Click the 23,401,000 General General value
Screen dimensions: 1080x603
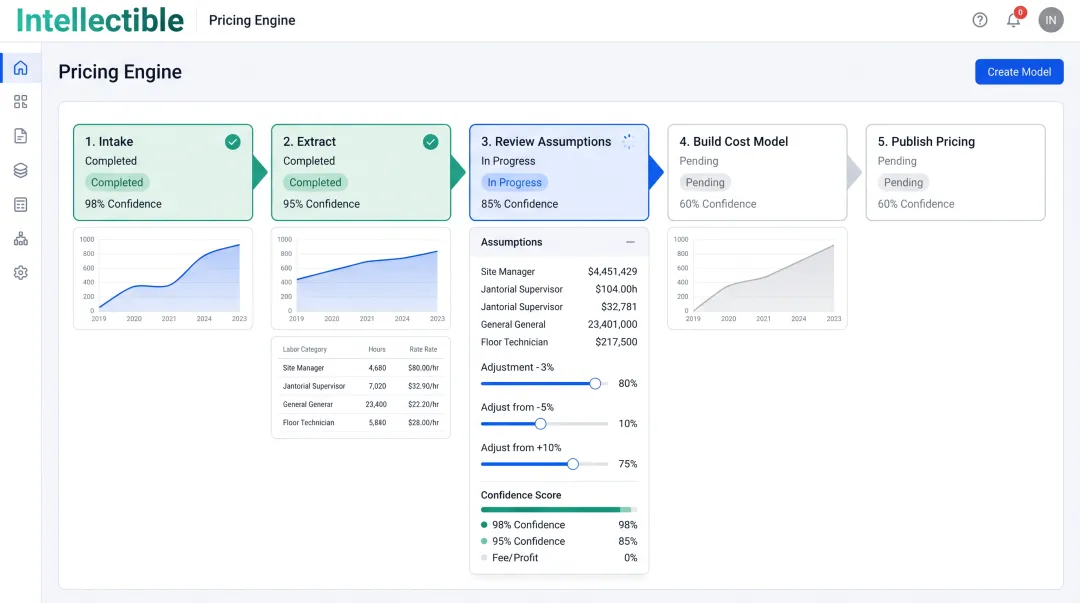[612, 325]
